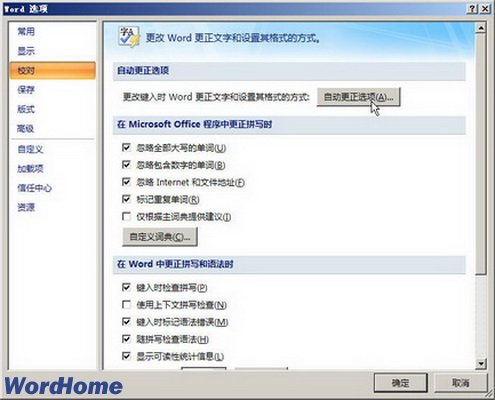The height and width of the screenshot is (400, 495).
Task: Toggle 忽略全部大写的单词 checkbox
Action: pyautogui.click(x=126, y=147)
